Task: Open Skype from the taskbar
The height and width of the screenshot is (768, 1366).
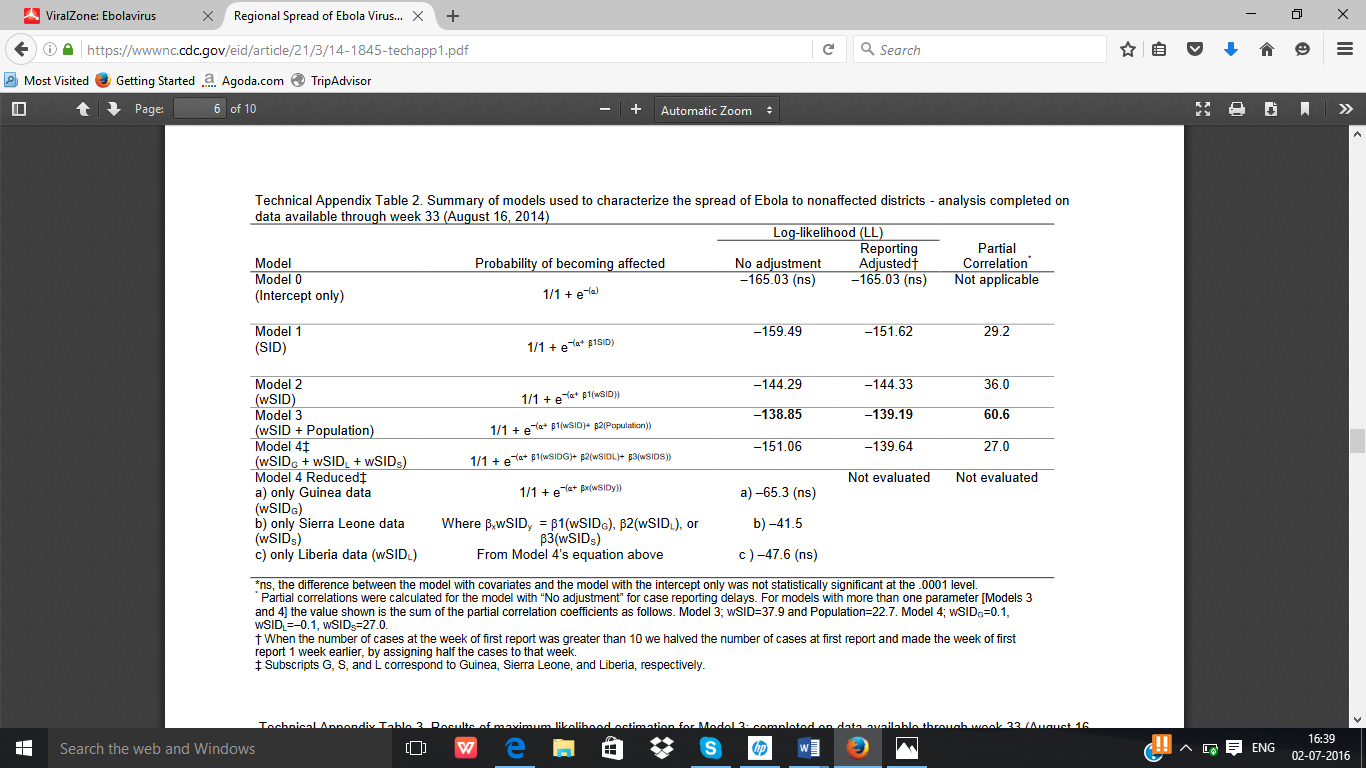Action: [x=711, y=748]
